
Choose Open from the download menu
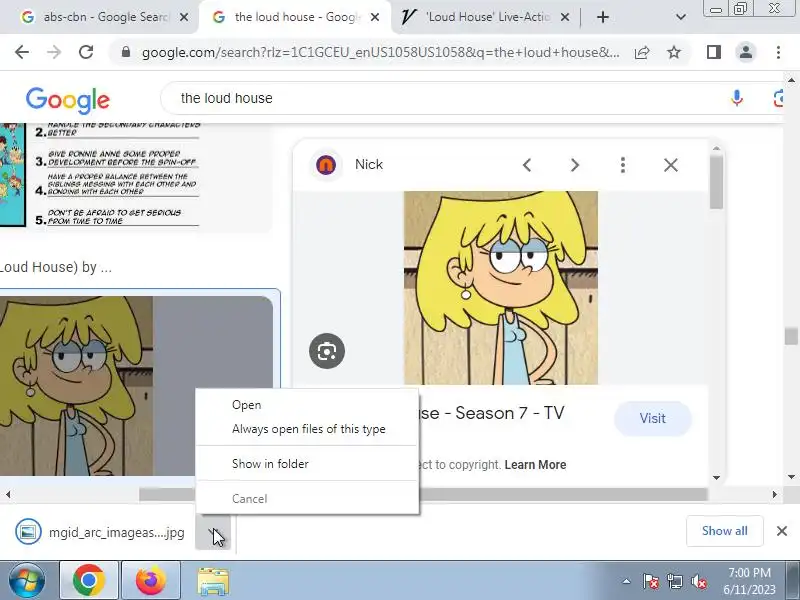307,405
